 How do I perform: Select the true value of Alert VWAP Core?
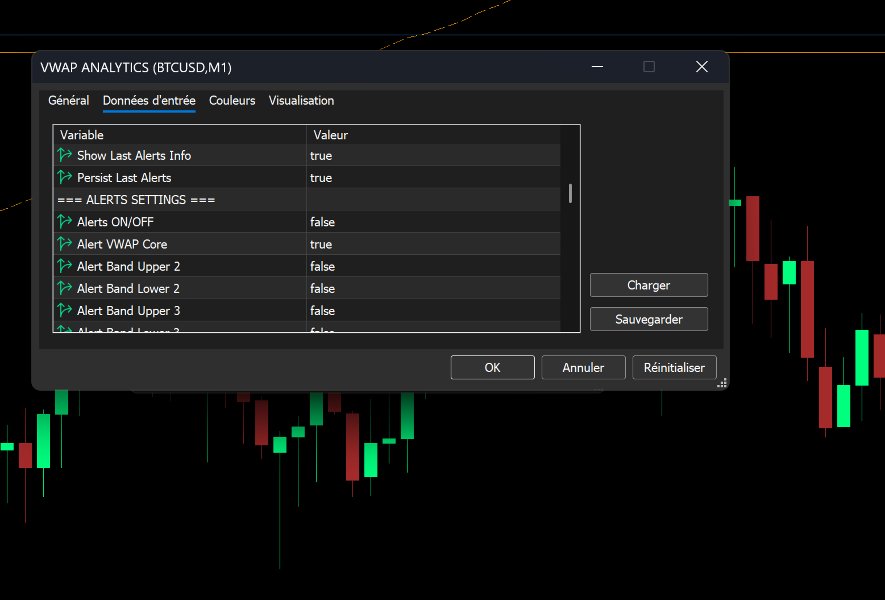(321, 244)
